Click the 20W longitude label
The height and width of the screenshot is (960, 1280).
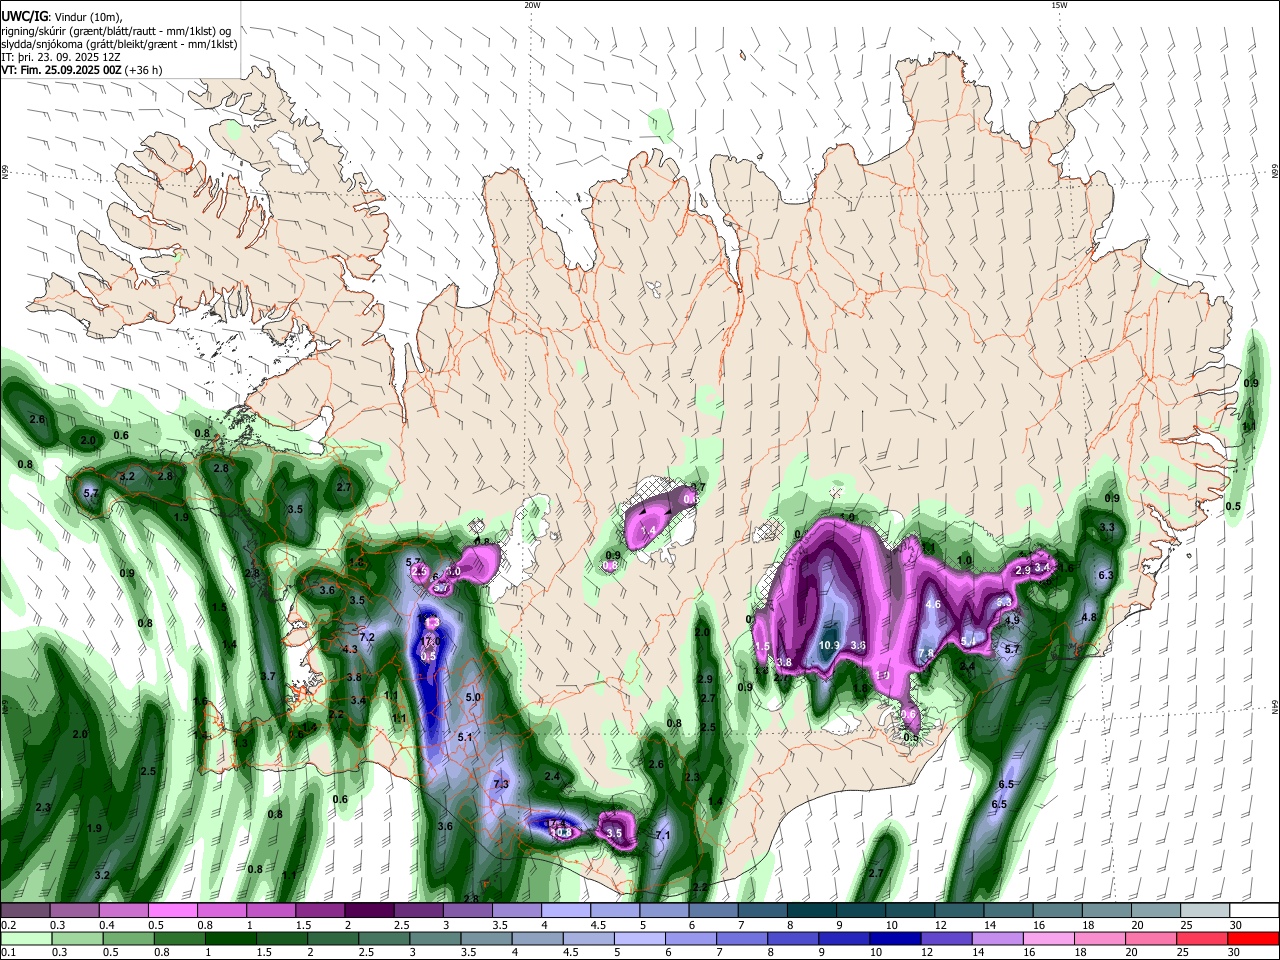(x=532, y=5)
